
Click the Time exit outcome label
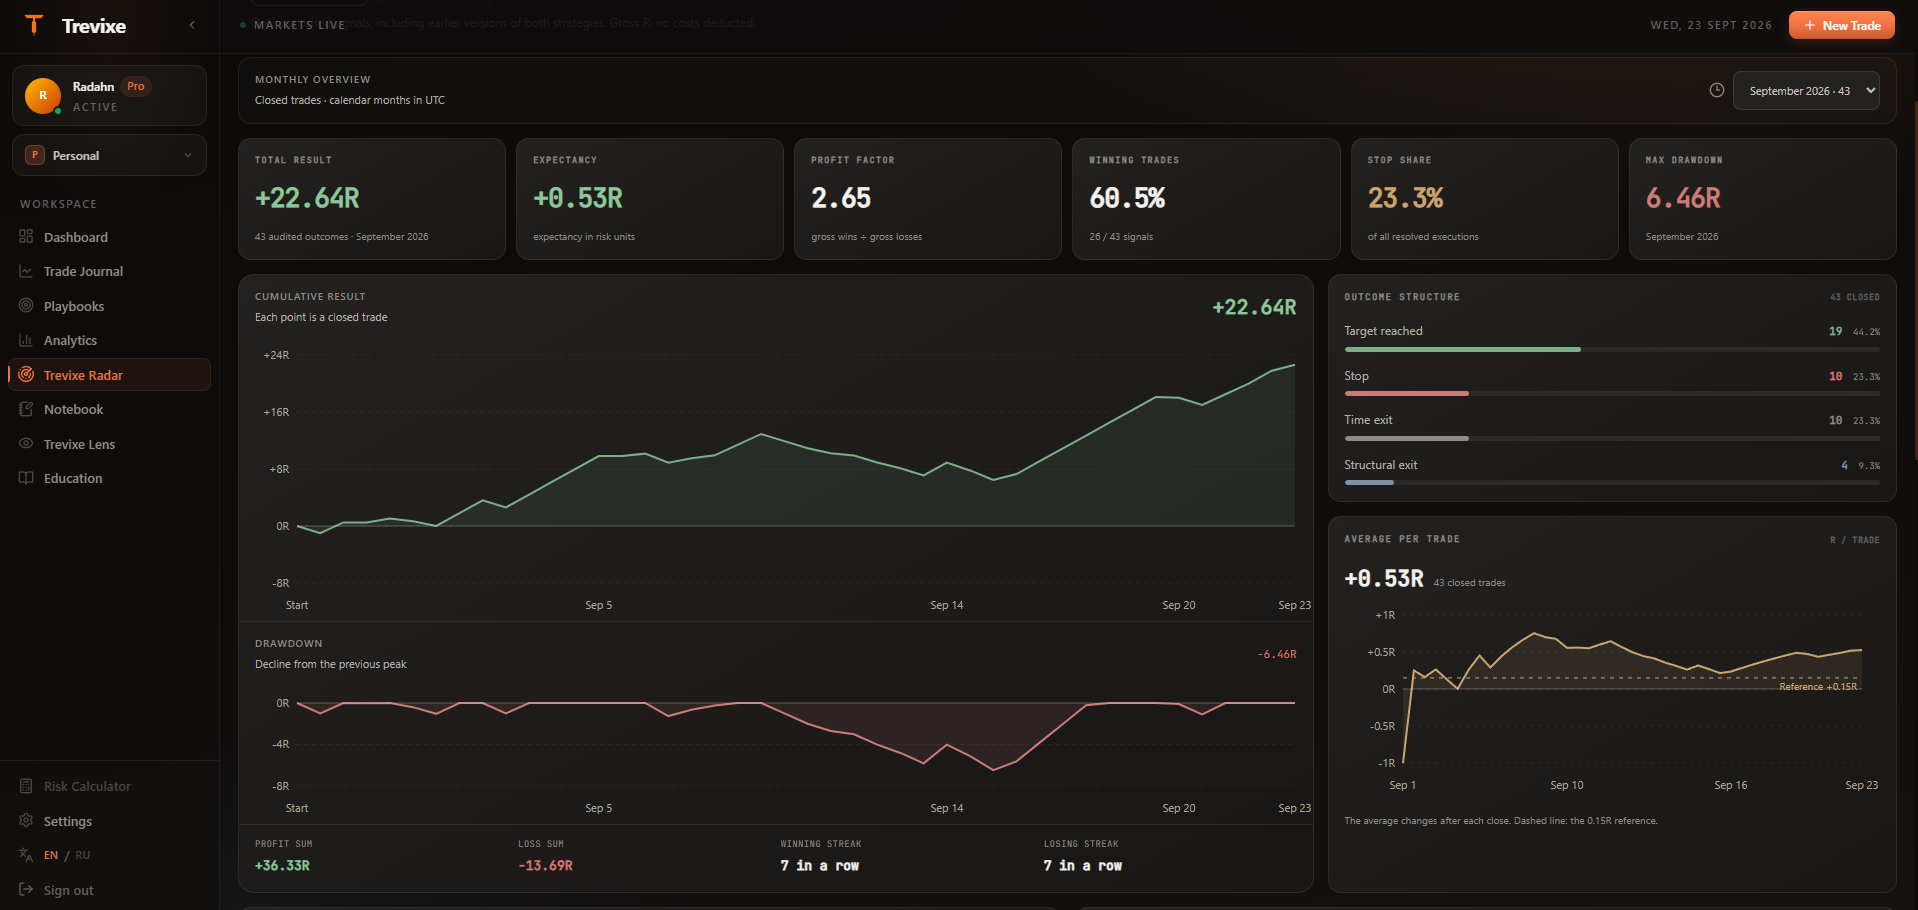click(x=1368, y=420)
